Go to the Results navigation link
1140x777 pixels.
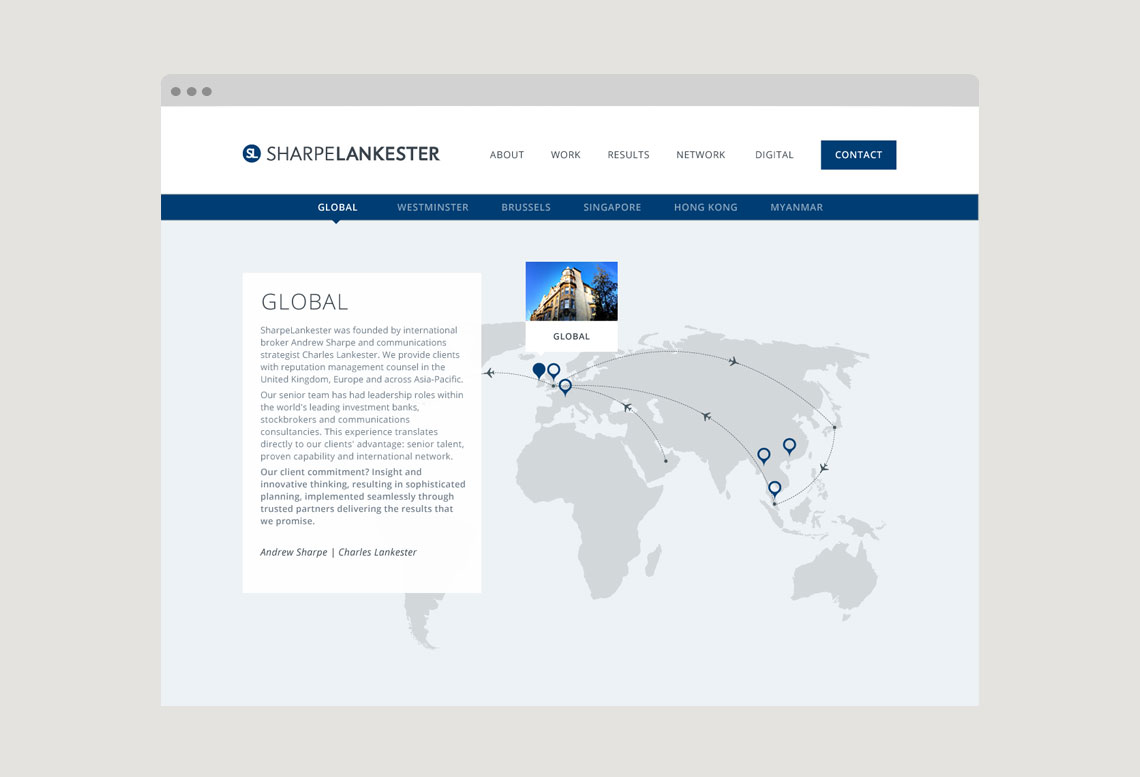(628, 155)
